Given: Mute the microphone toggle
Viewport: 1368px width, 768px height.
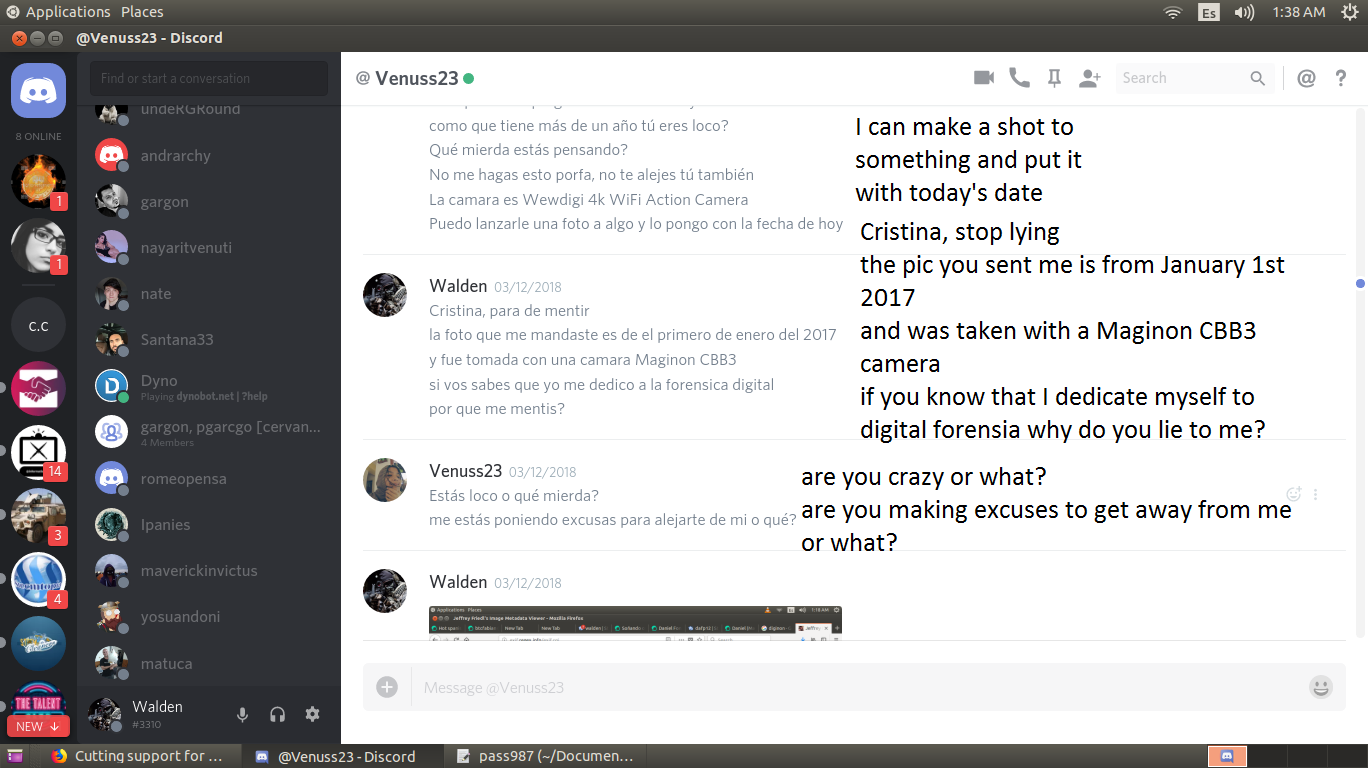Looking at the screenshot, I should [242, 714].
